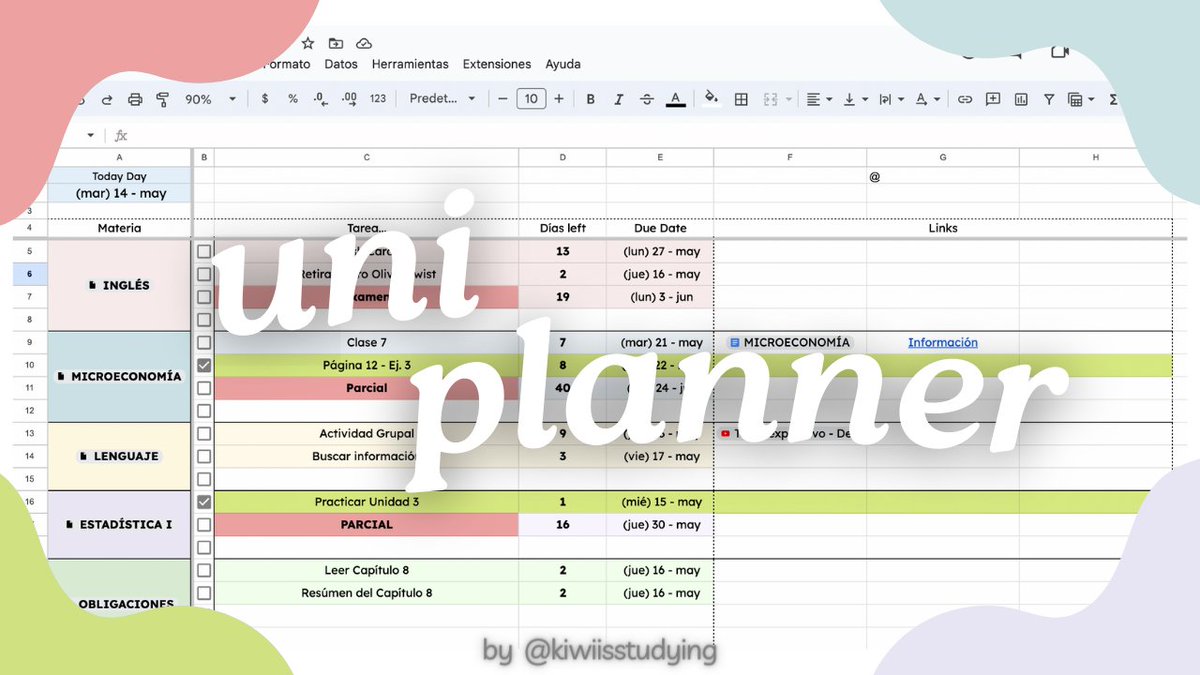The image size is (1200, 675).
Task: Open the borders tool
Action: pyautogui.click(x=741, y=99)
